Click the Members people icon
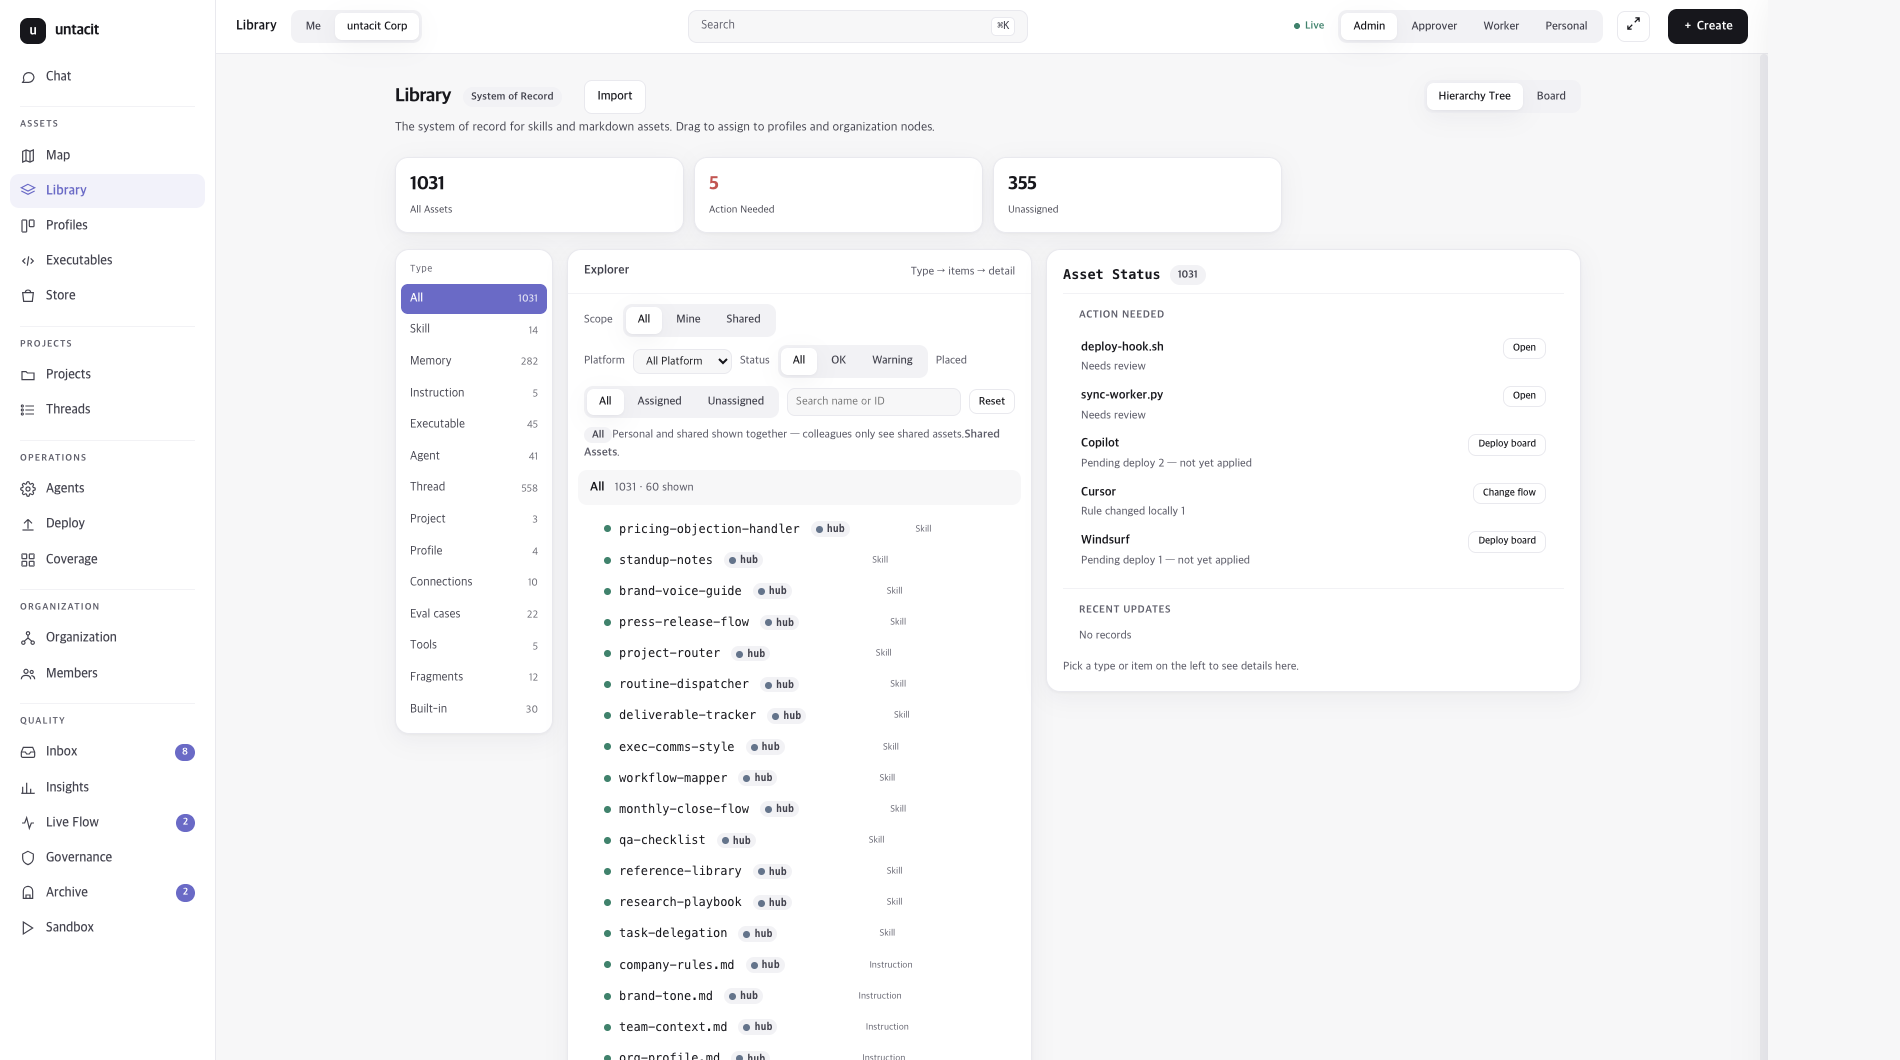This screenshot has width=1900, height=1060. (28, 674)
